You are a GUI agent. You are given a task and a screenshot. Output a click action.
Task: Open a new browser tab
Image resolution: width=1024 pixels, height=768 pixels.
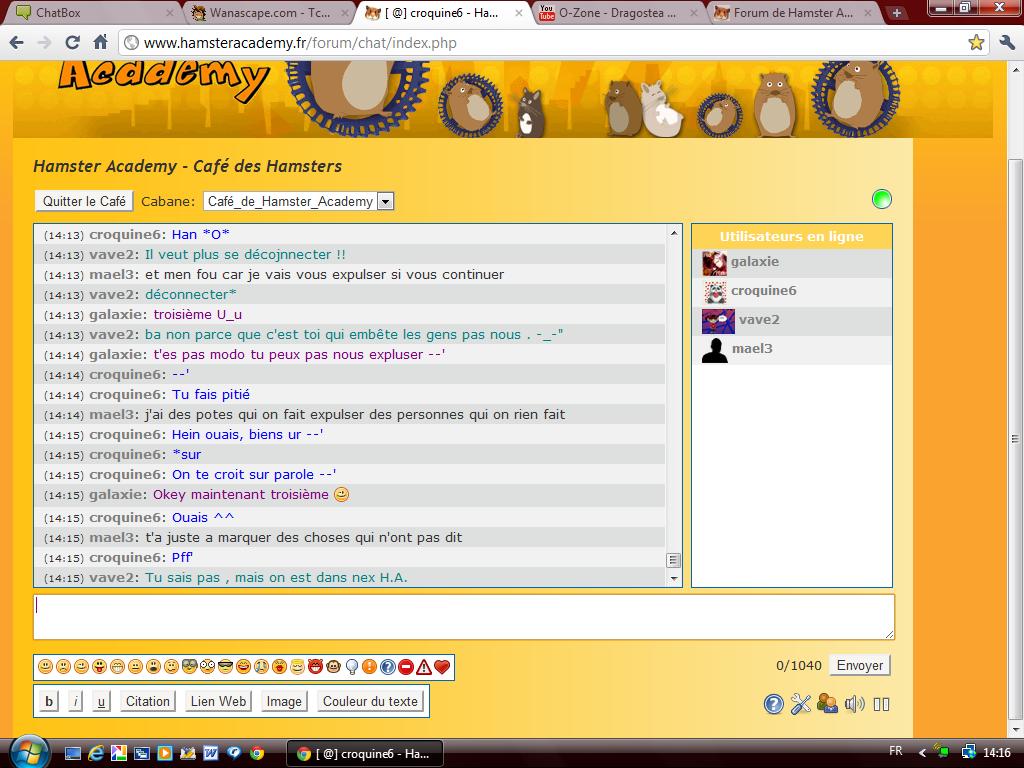[x=897, y=13]
